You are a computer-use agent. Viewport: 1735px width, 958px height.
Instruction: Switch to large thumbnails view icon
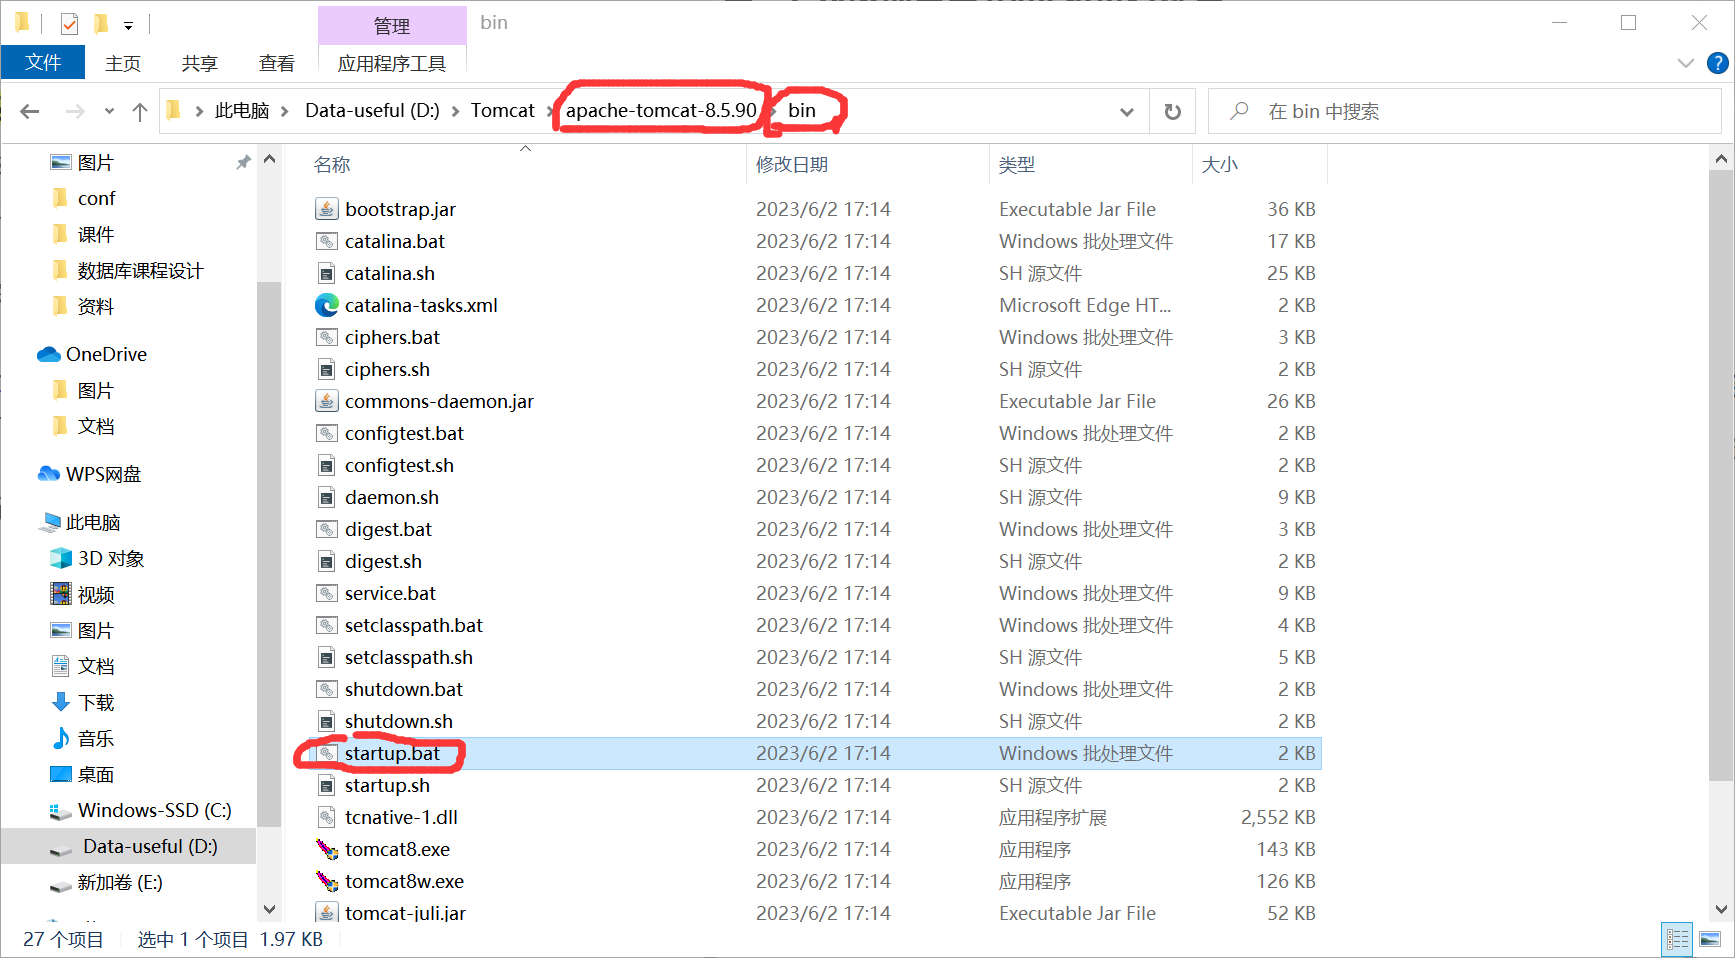tap(1710, 939)
